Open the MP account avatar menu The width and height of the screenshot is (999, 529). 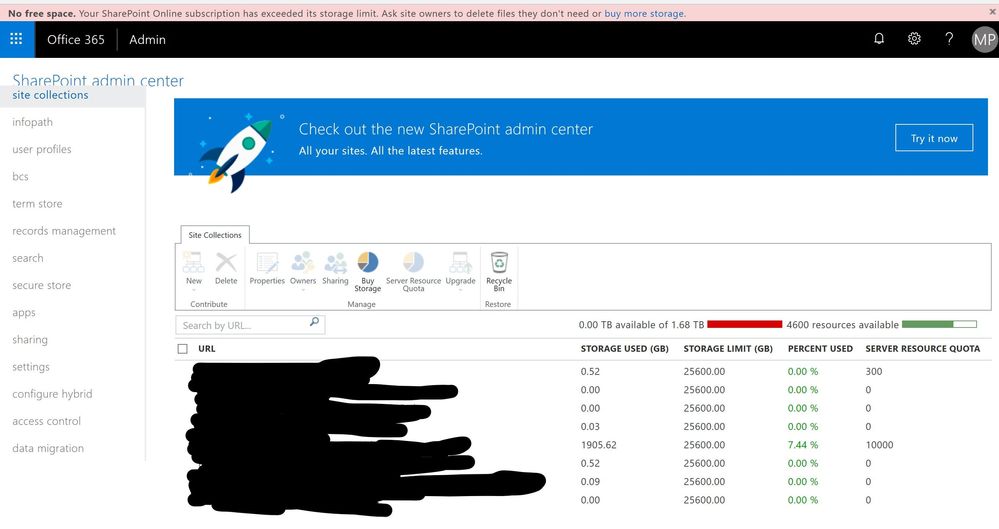tap(984, 40)
